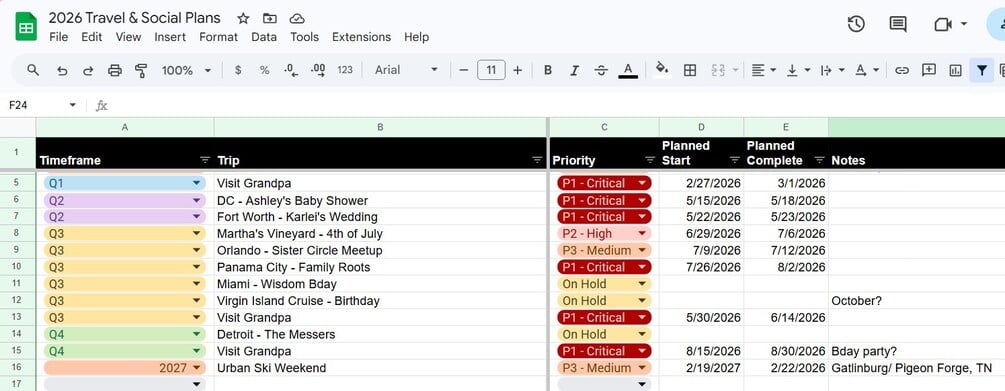
Task: Toggle bold formatting
Action: pyautogui.click(x=548, y=70)
